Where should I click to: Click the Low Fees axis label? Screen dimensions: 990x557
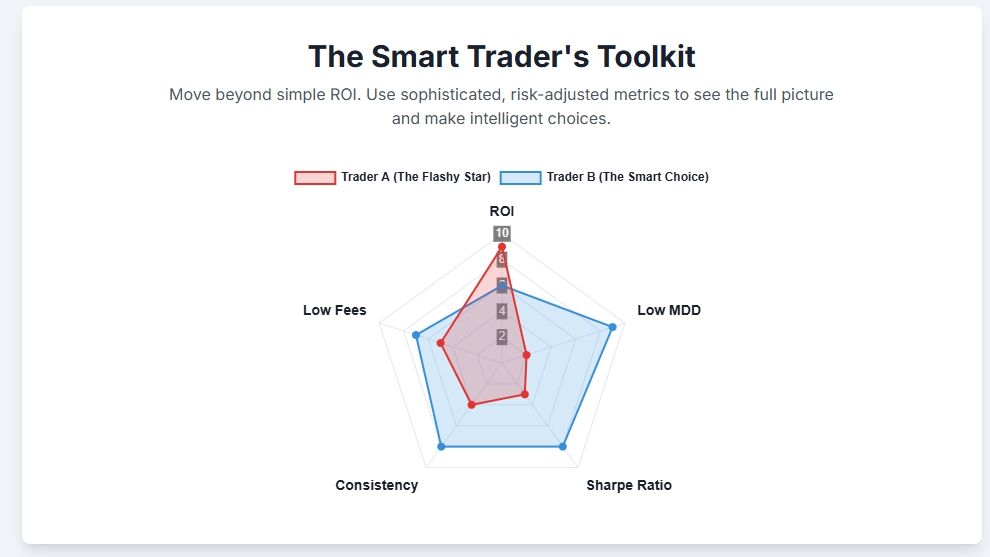(335, 310)
